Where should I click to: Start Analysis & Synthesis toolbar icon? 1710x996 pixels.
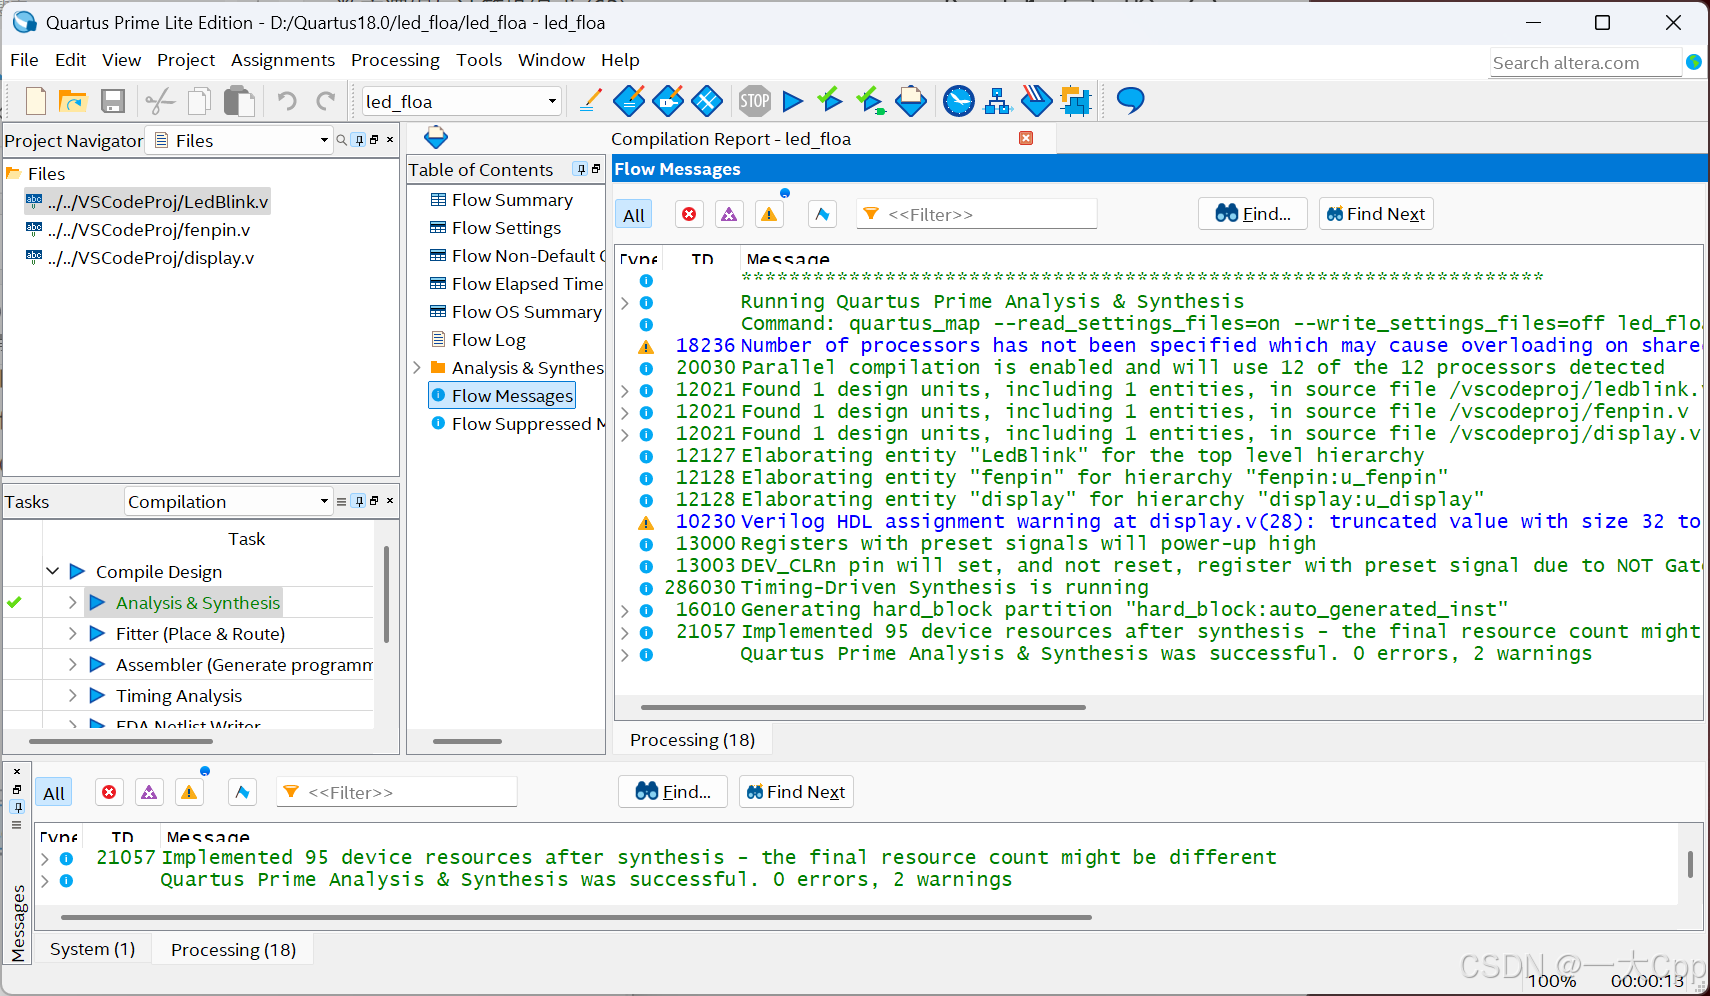click(870, 101)
